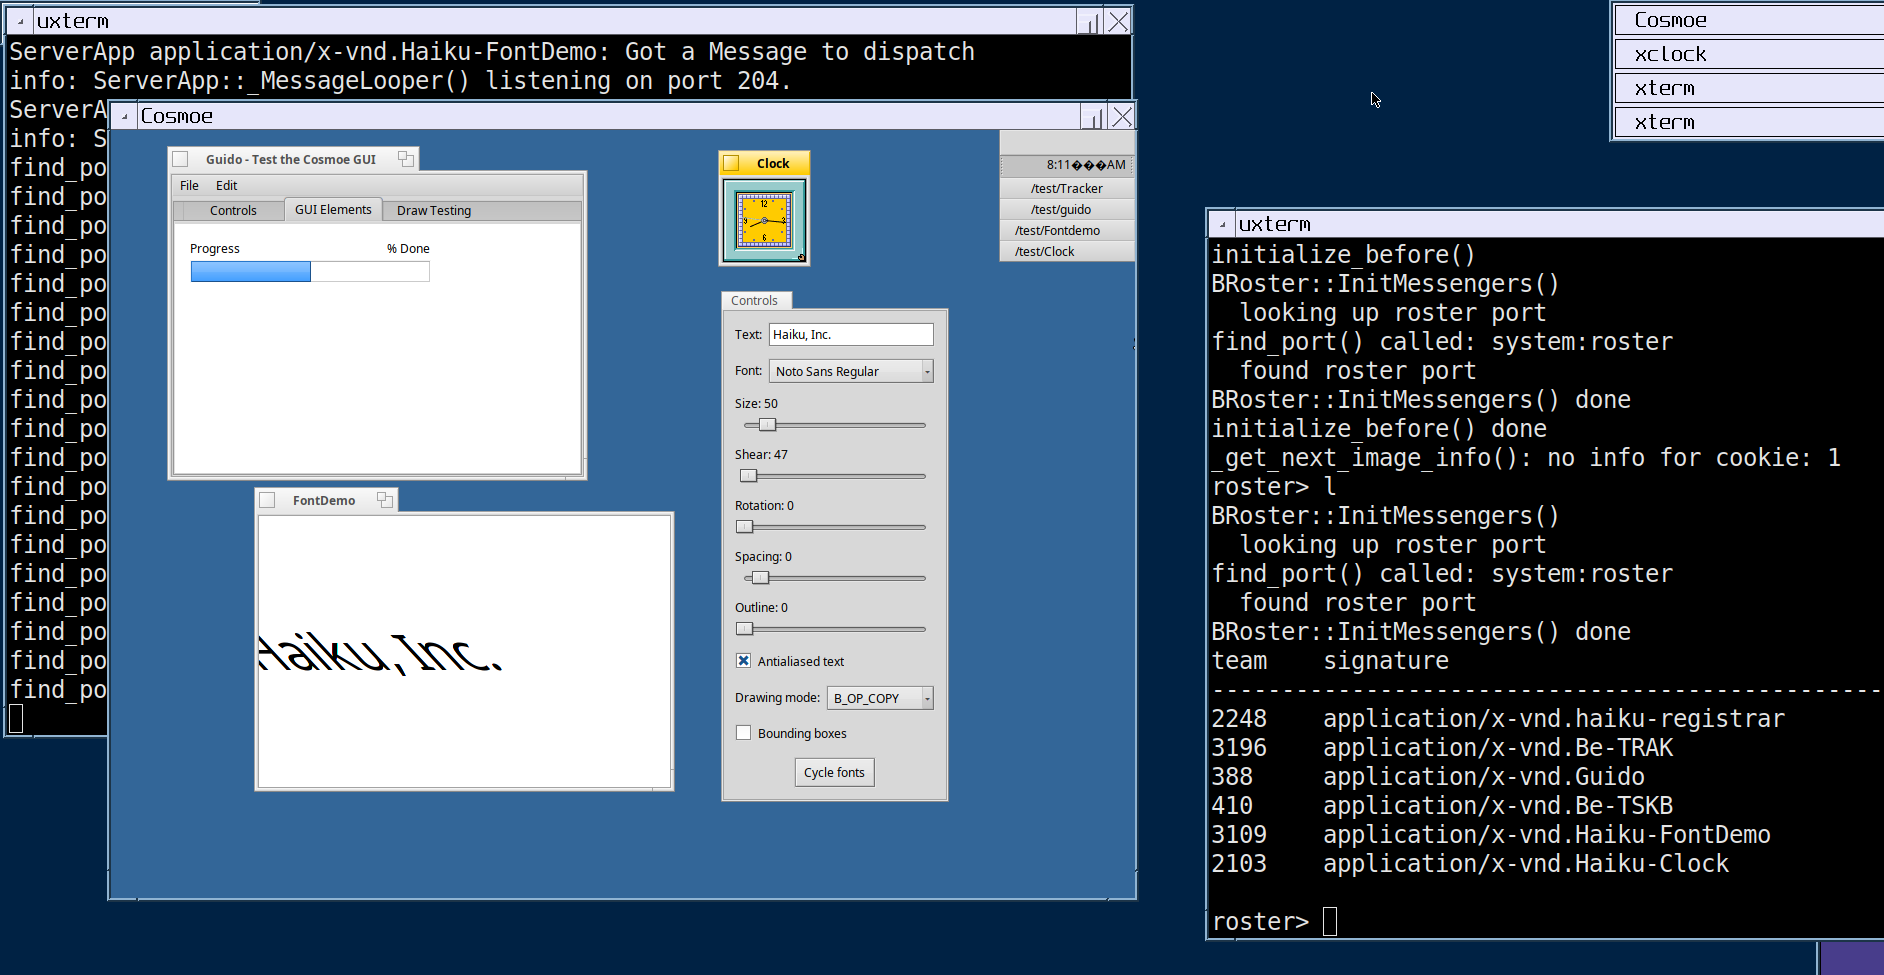Expand the Drawing mode B_OP_COPY dropdown

point(879,698)
